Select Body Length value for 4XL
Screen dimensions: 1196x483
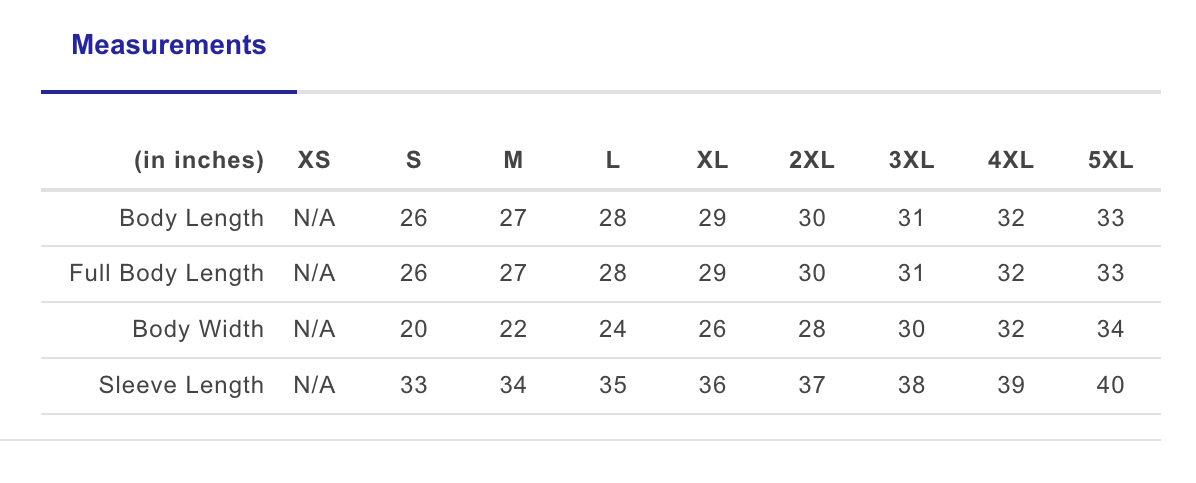click(x=1011, y=218)
